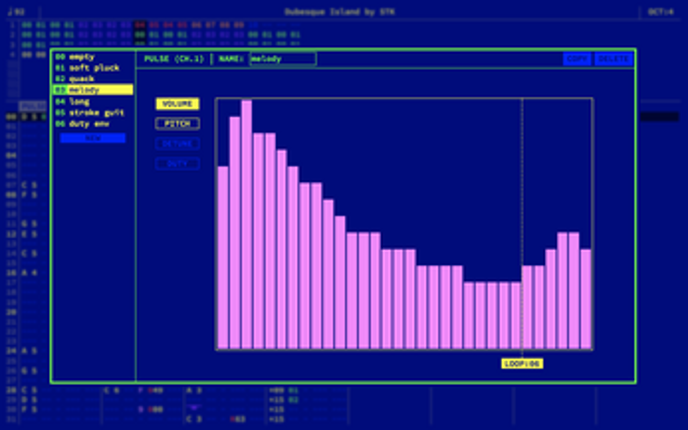Click the NEW instrument button

click(x=92, y=138)
